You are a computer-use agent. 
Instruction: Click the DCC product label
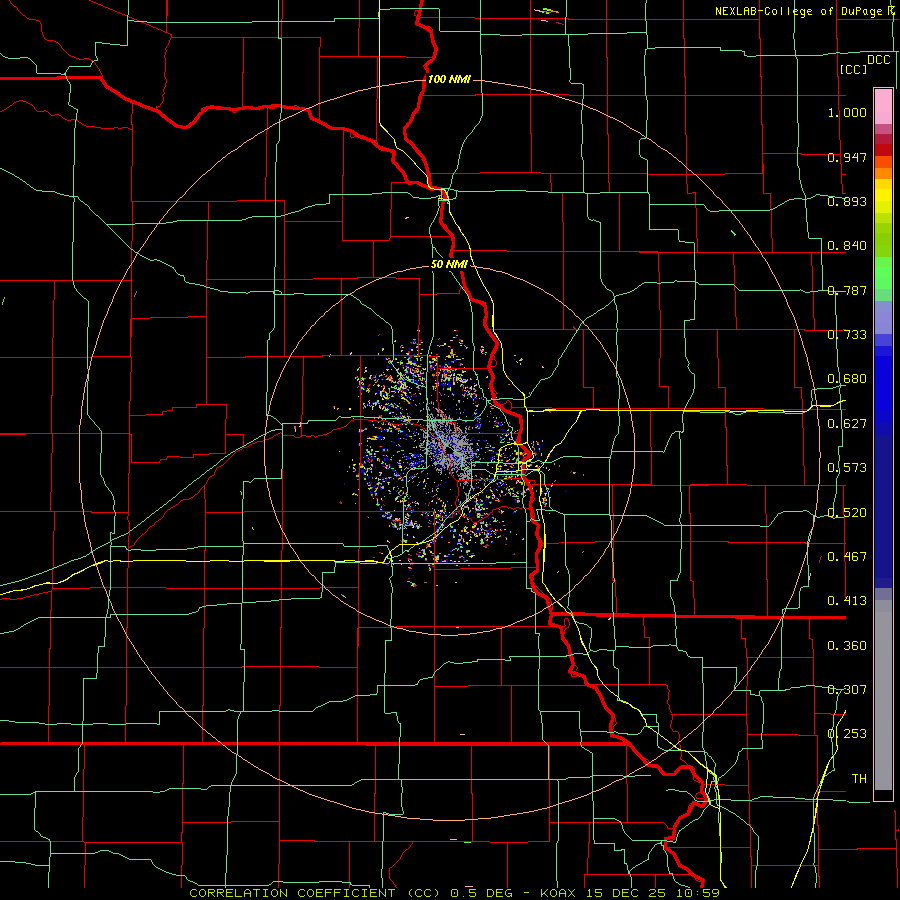click(879, 60)
